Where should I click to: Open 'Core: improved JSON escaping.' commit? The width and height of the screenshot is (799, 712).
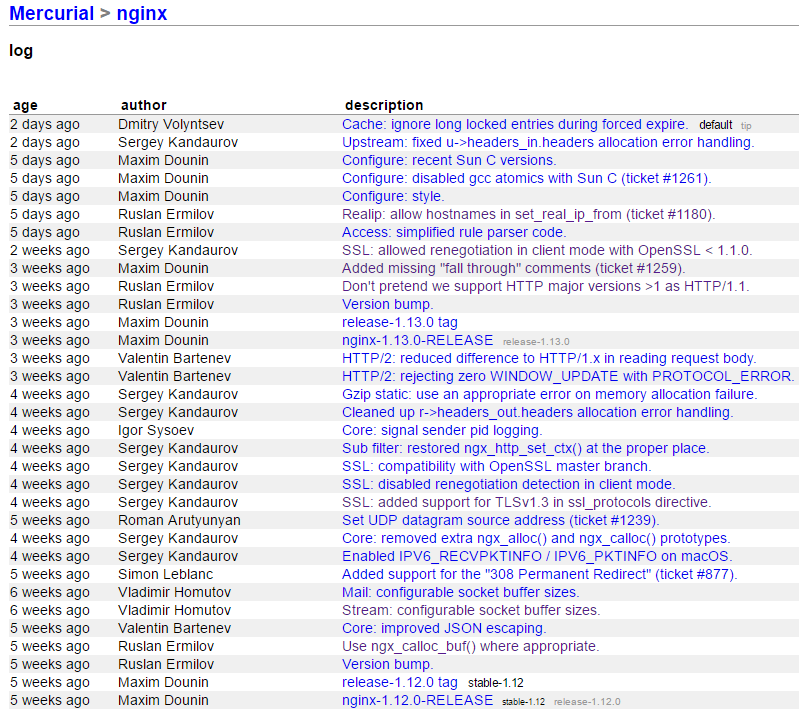coord(444,628)
